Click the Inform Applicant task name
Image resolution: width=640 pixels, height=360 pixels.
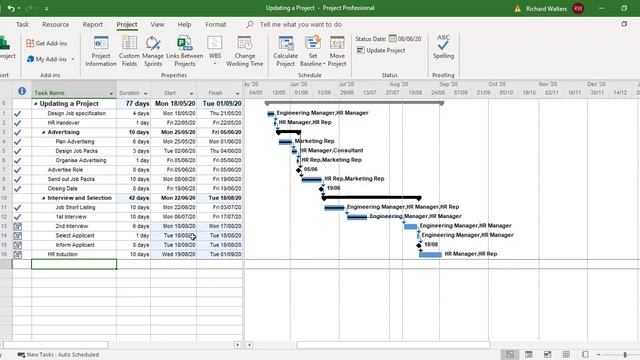click(75, 245)
